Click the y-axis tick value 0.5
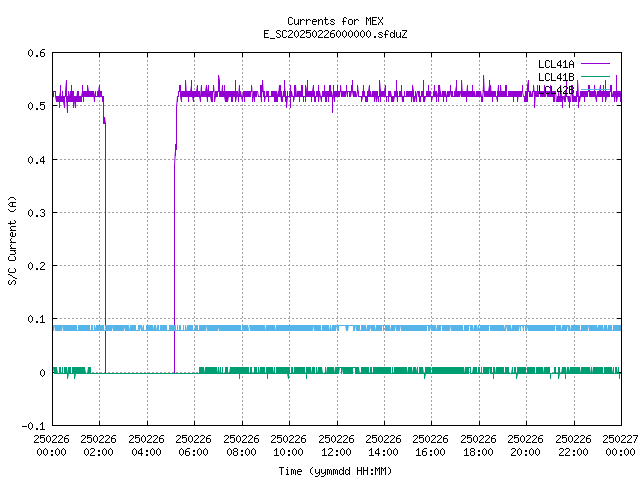 click(x=36, y=106)
